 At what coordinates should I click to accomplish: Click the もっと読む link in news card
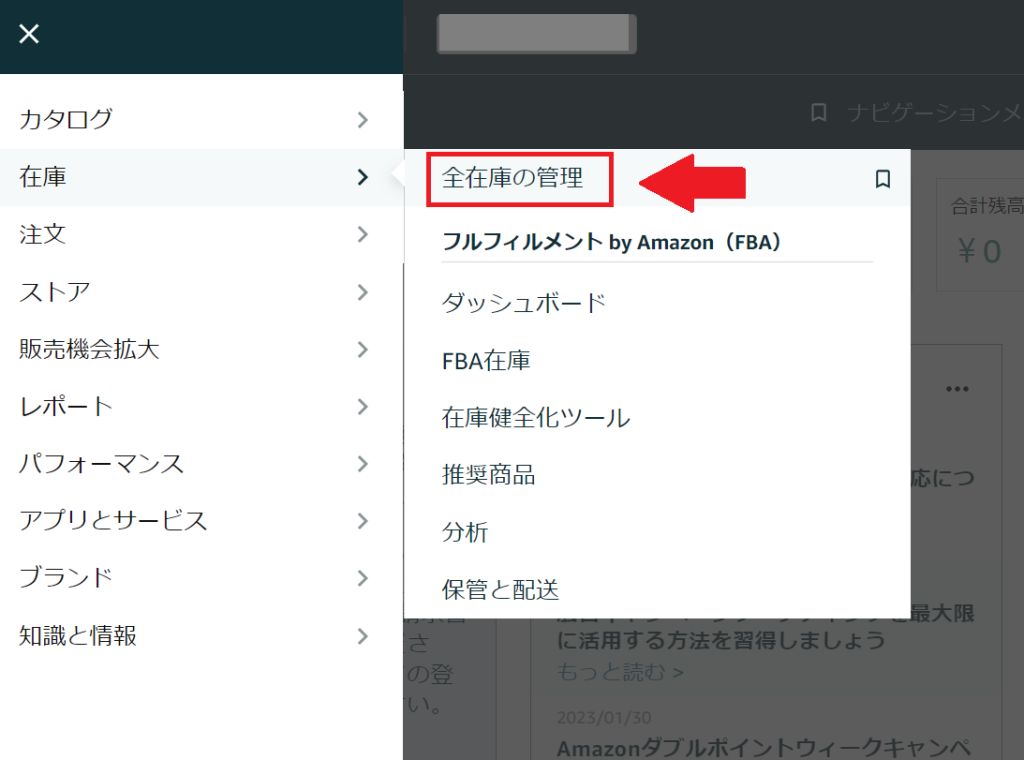coord(620,672)
